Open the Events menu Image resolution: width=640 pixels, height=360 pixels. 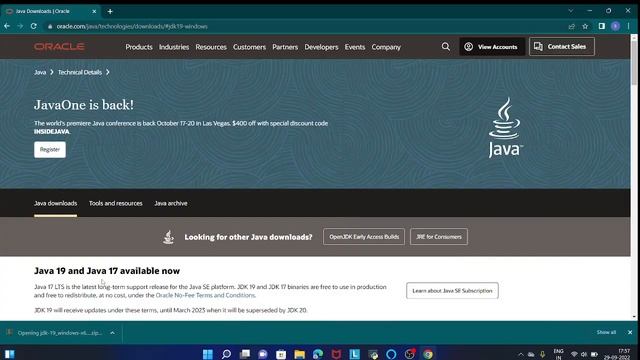355,47
